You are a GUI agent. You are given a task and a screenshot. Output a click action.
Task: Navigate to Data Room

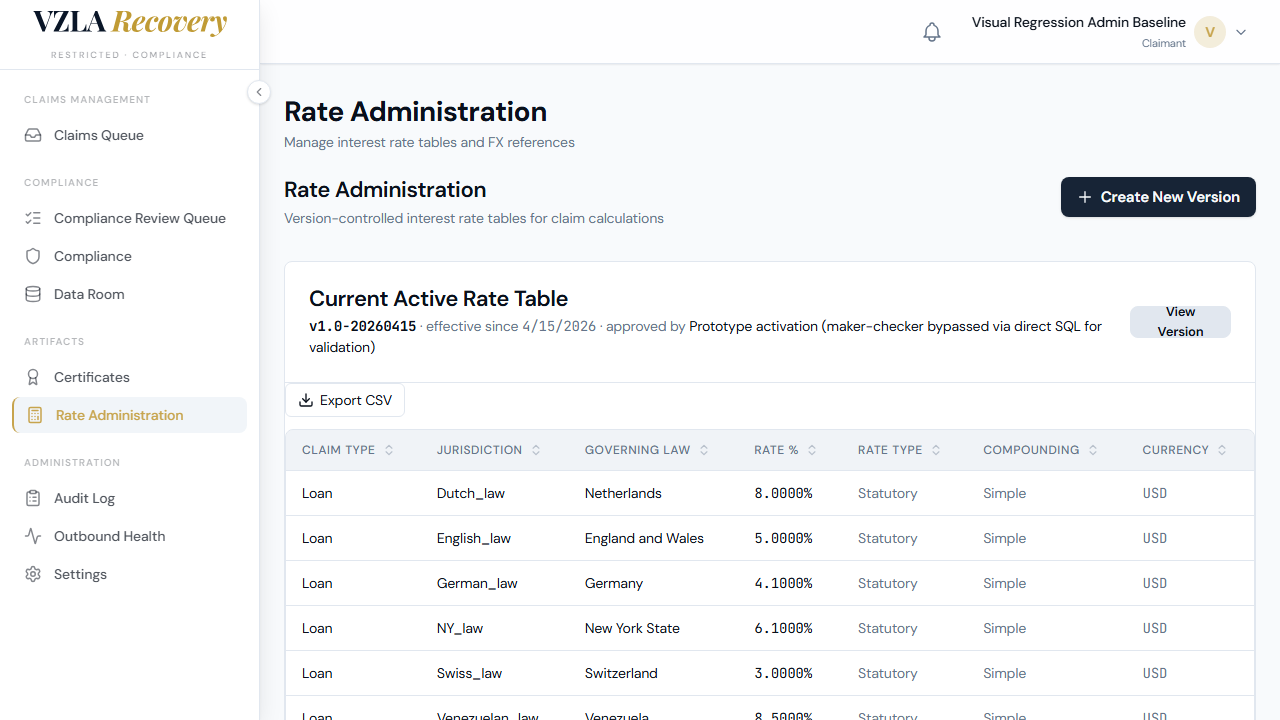[129, 294]
